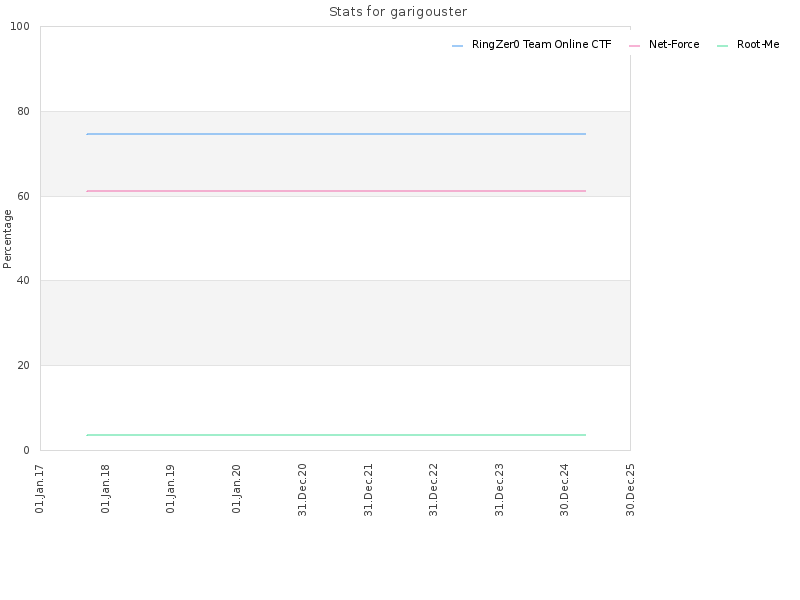800x600 pixels.
Task: Click the 100 value on y-axis
Action: click(x=20, y=27)
